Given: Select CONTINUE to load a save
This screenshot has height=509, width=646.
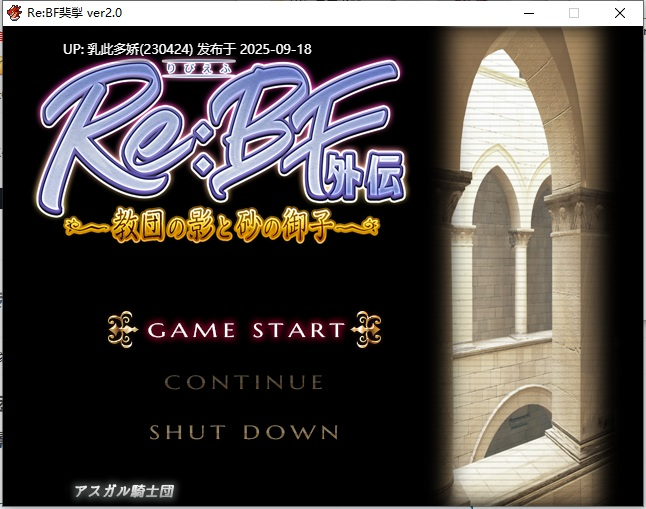Looking at the screenshot, I should (x=244, y=382).
